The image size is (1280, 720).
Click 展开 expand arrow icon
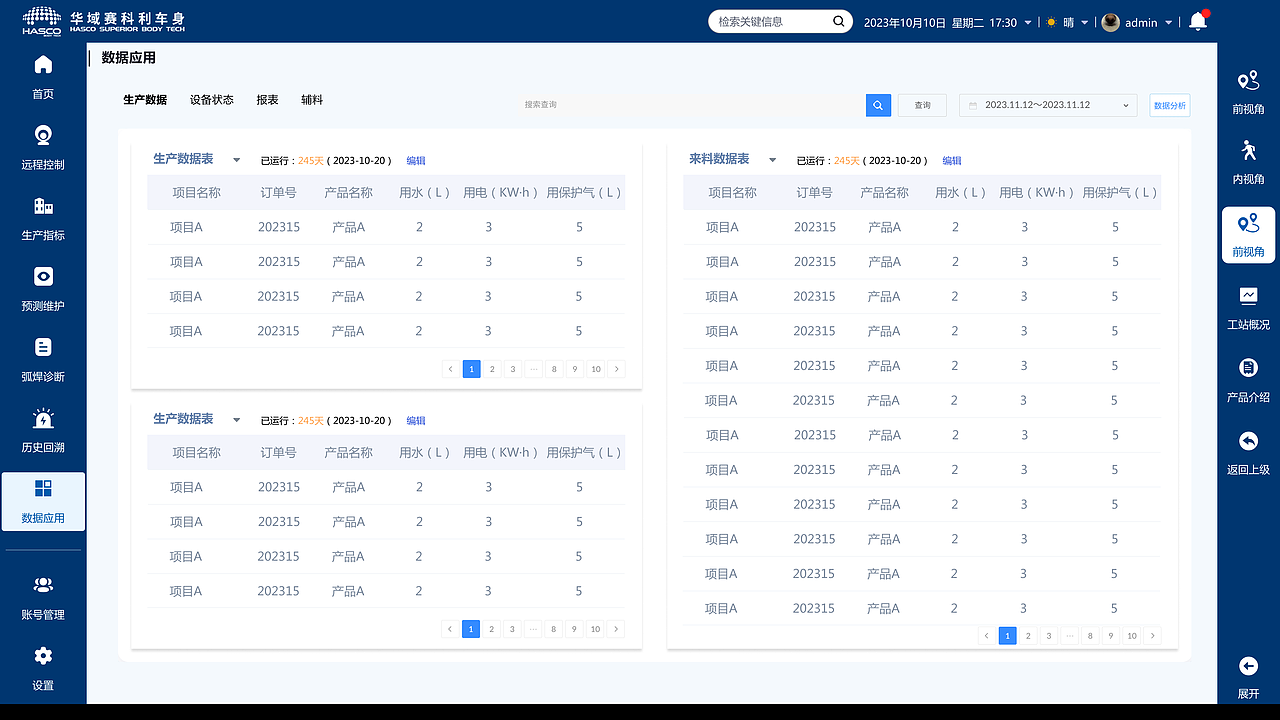click(1248, 666)
